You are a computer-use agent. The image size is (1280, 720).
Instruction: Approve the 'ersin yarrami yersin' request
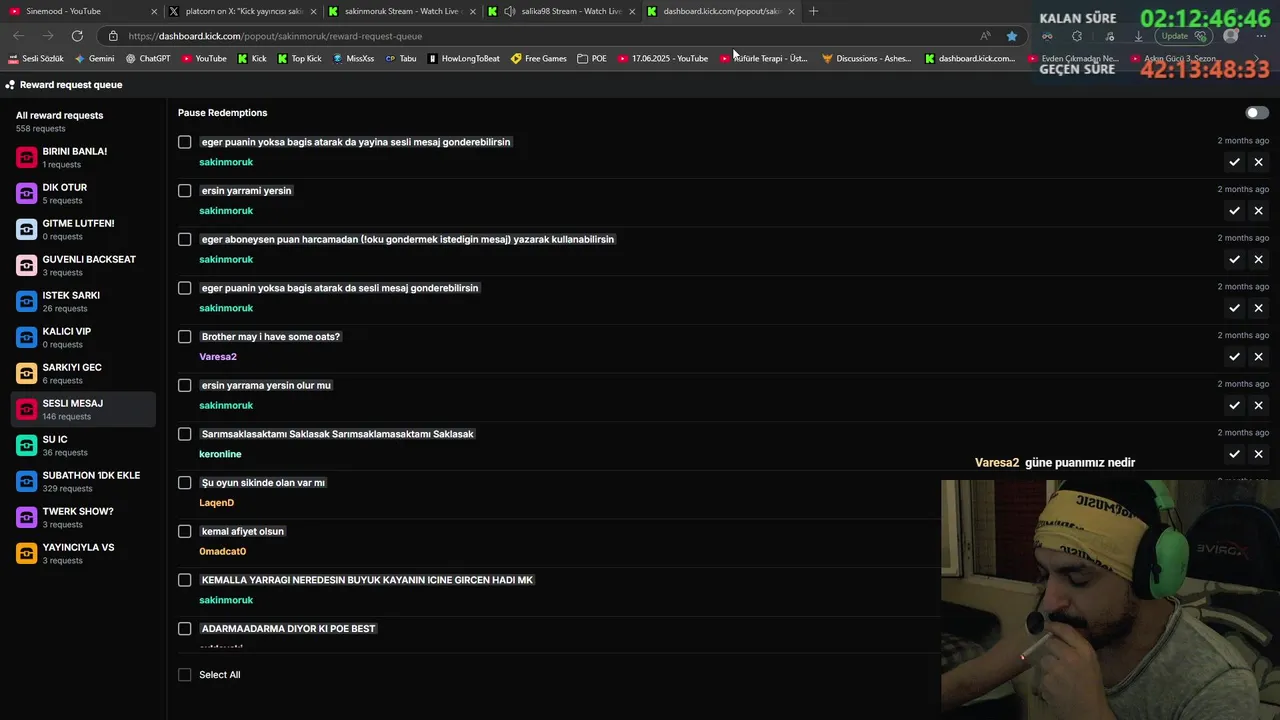[x=1234, y=211]
